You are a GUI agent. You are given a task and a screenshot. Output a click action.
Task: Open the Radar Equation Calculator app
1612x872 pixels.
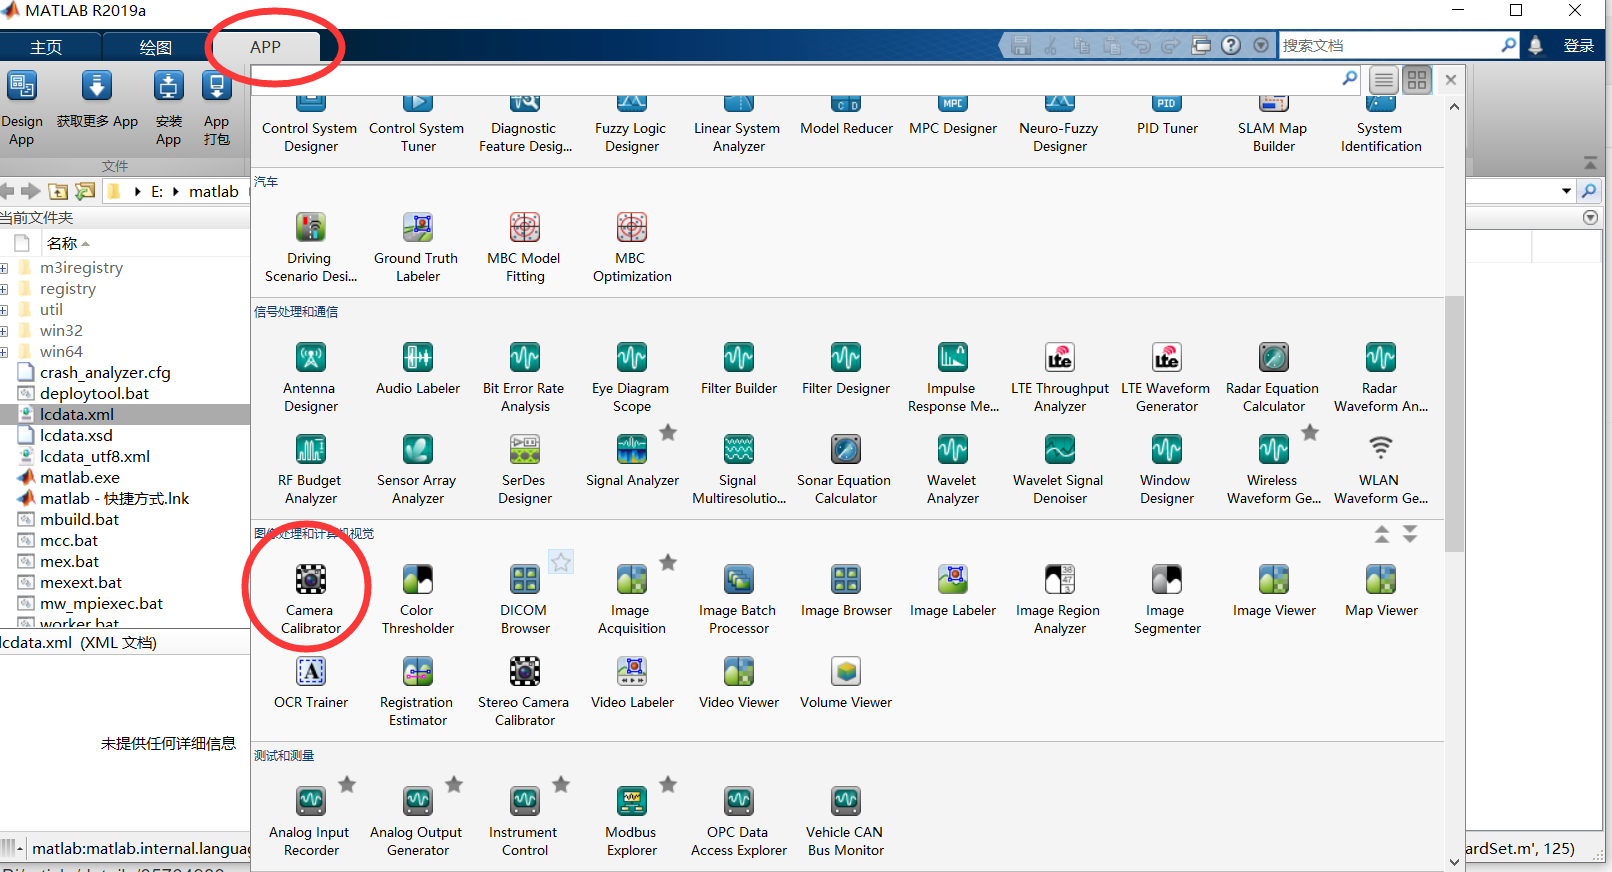pos(1274,378)
